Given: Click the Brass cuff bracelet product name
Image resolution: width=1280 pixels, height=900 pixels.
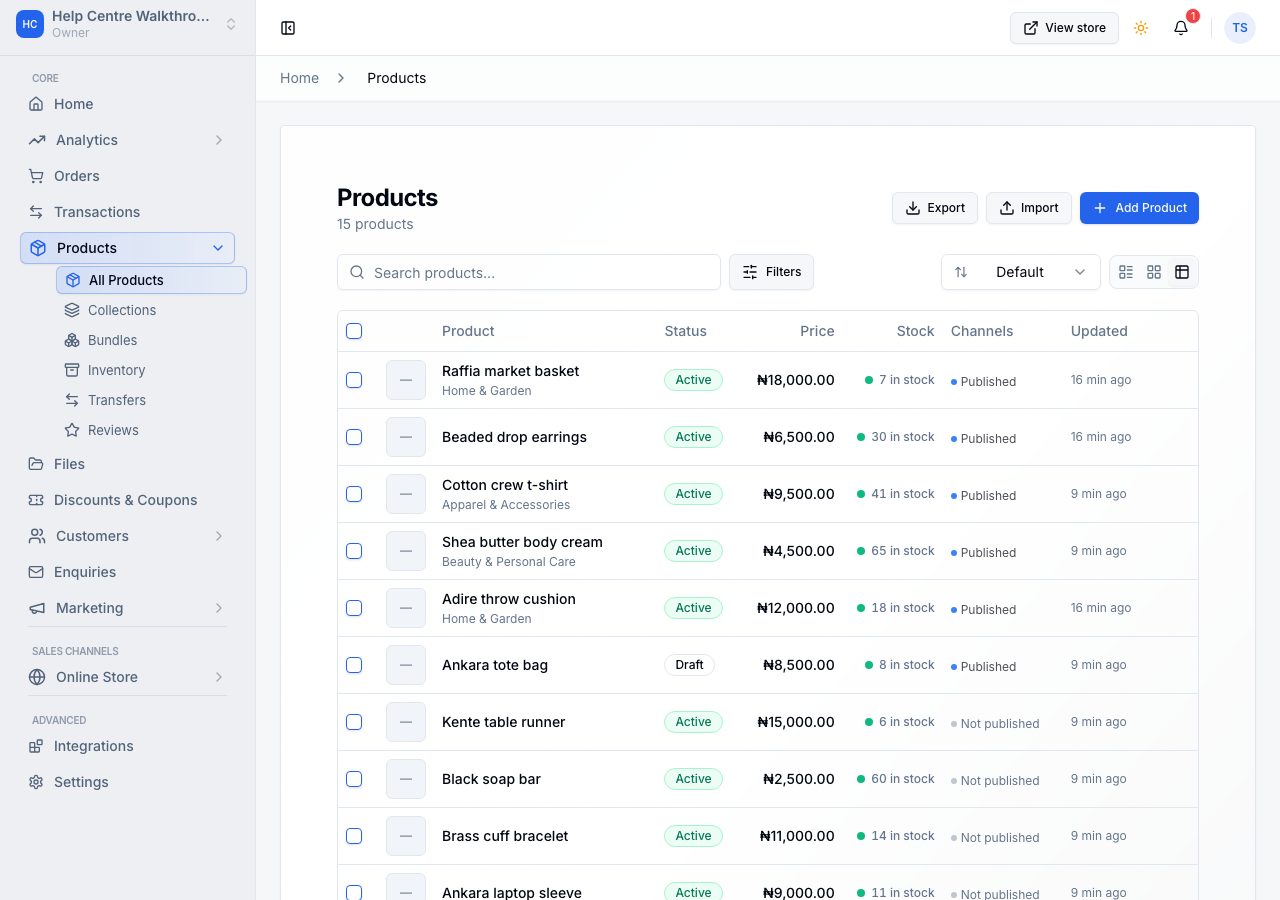Looking at the screenshot, I should tap(505, 836).
